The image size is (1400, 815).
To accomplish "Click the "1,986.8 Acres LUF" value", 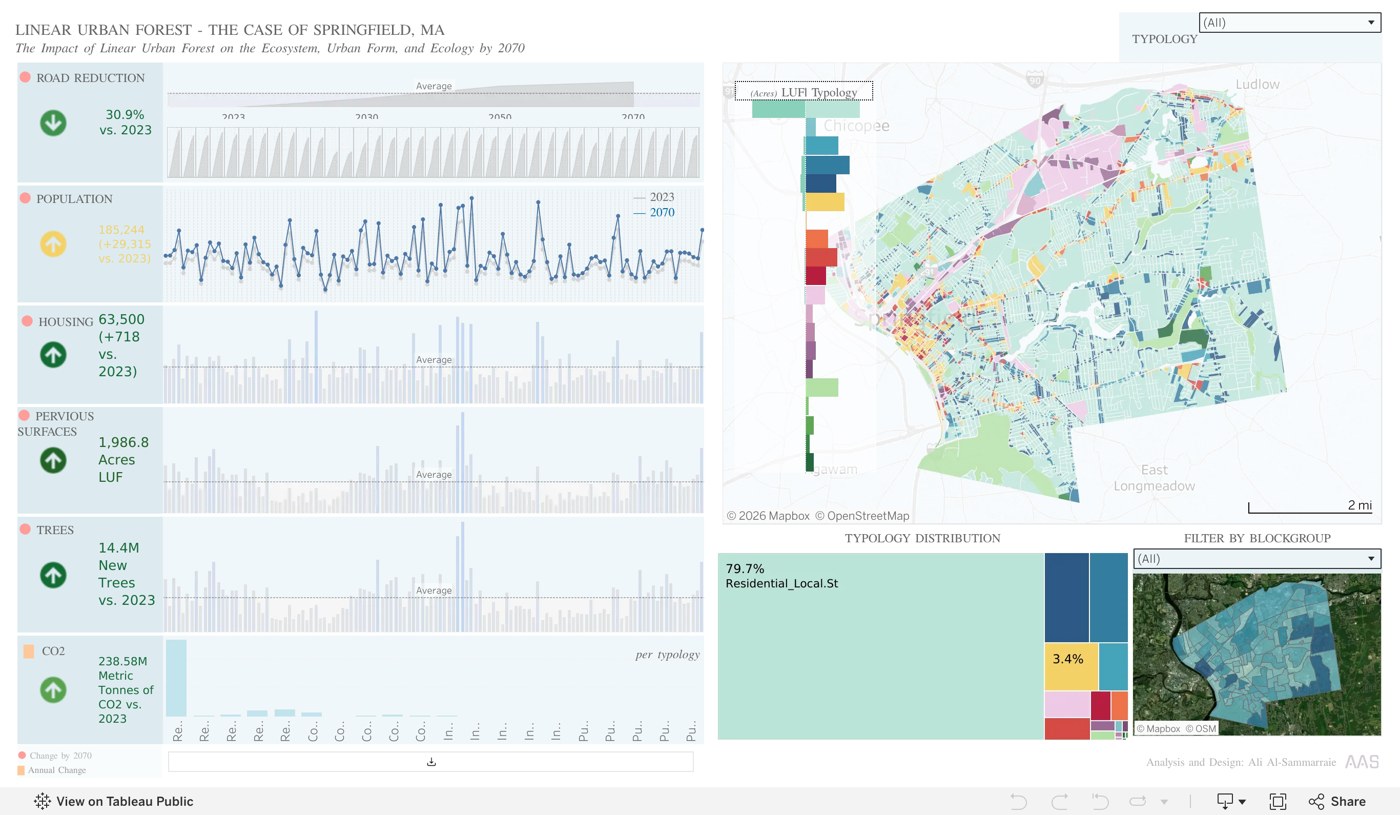I will [124, 460].
